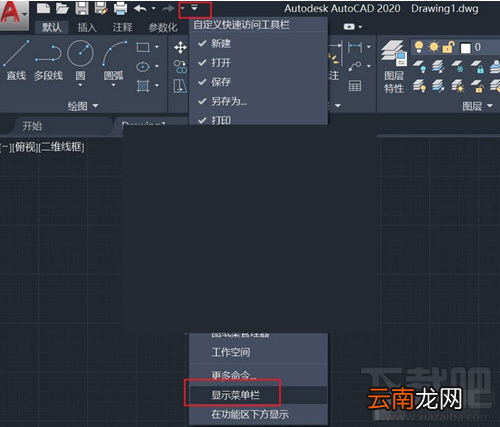Click layer 0 white color swatch

coord(465,48)
